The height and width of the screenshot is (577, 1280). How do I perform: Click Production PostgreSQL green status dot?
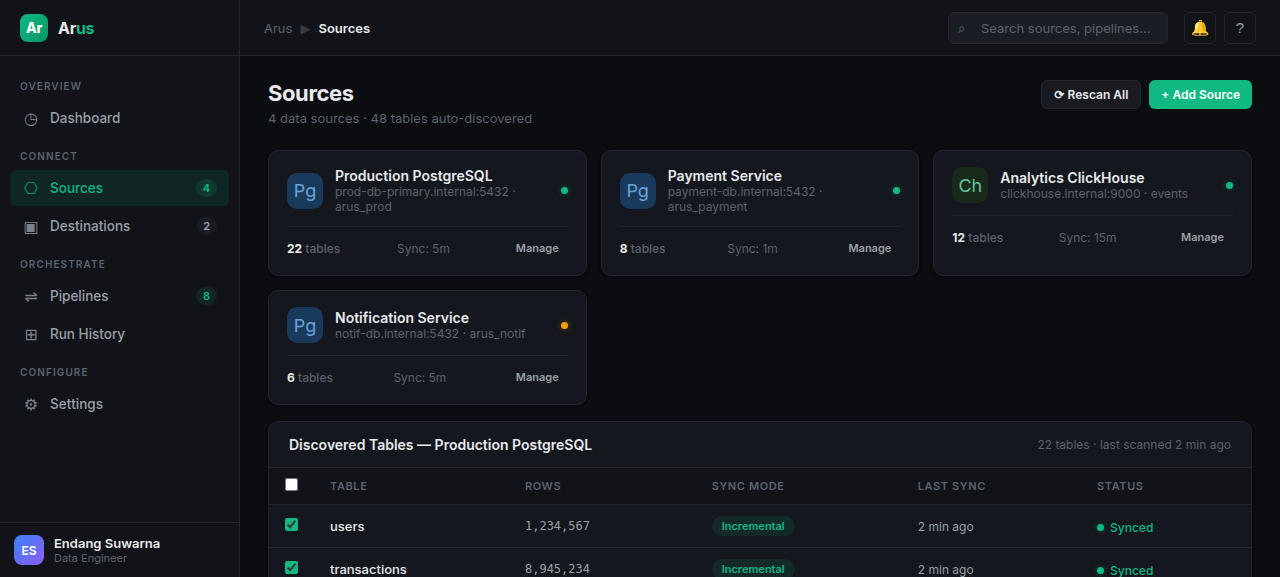coord(564,190)
